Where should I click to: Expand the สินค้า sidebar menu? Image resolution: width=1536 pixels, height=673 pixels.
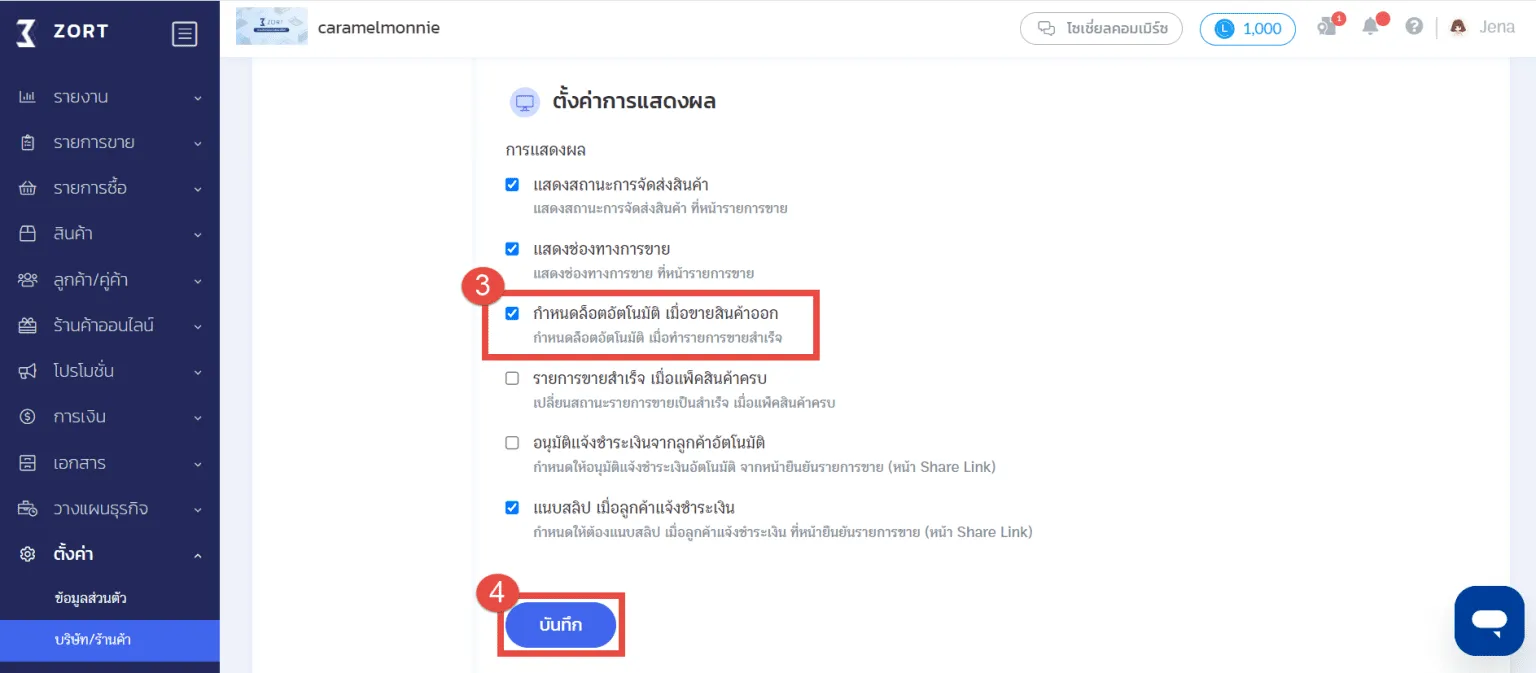pos(110,234)
